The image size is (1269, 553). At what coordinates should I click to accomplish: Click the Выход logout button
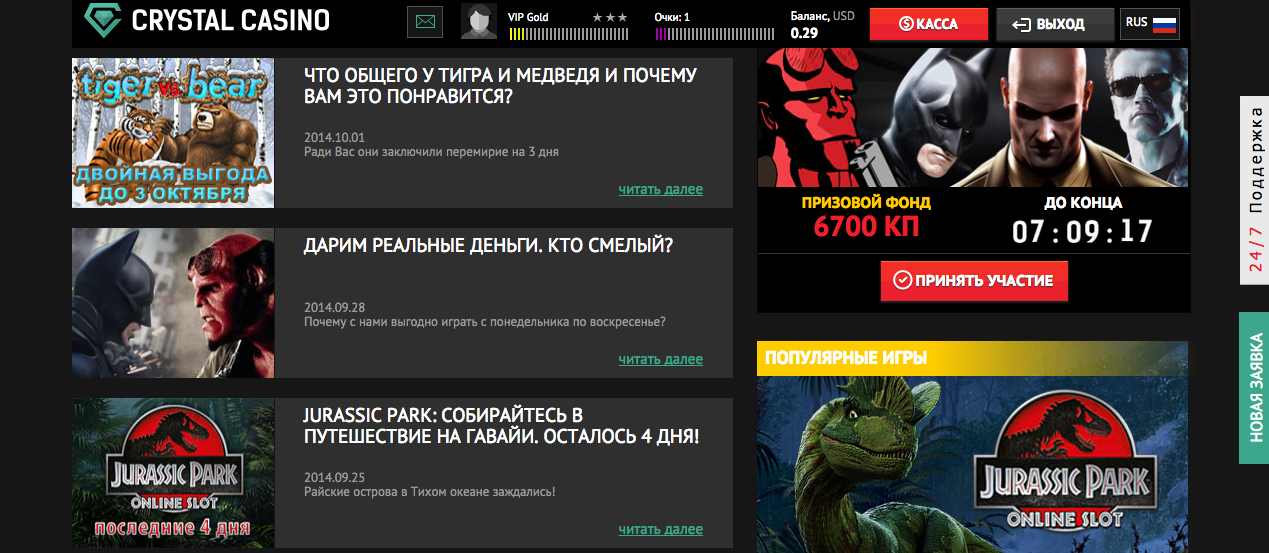[1055, 24]
